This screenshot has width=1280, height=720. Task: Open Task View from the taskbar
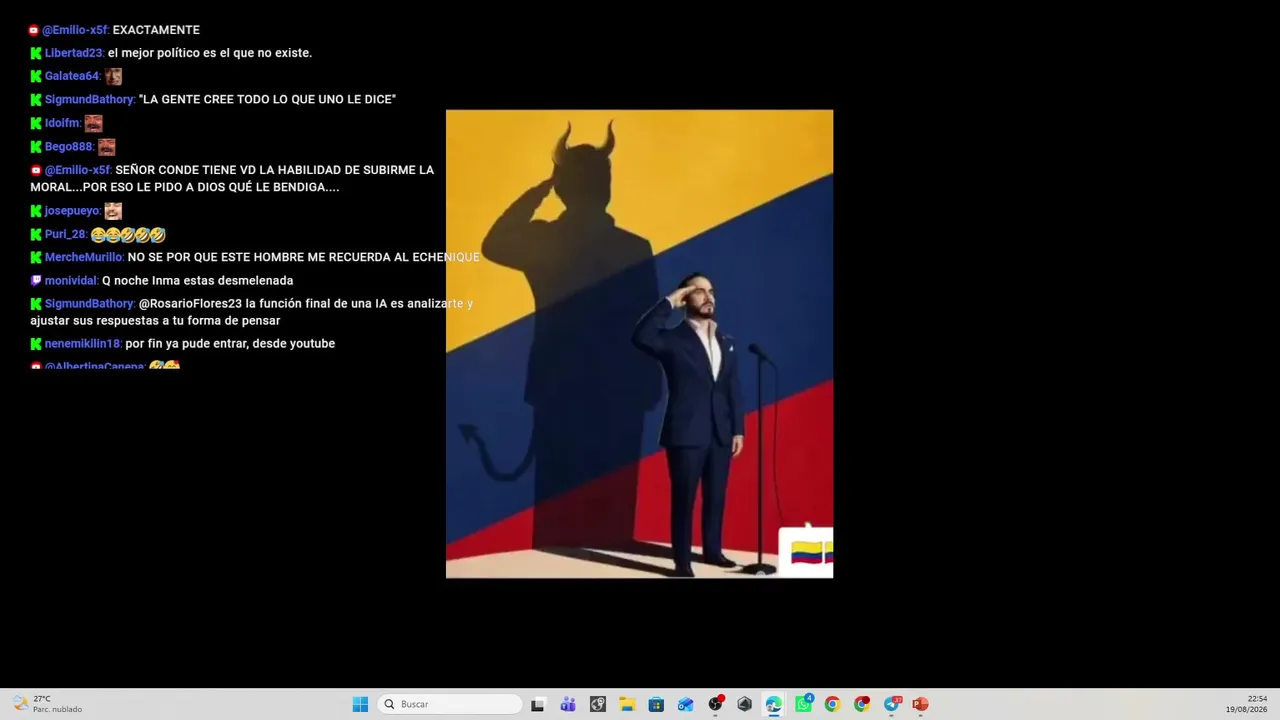[x=537, y=704]
